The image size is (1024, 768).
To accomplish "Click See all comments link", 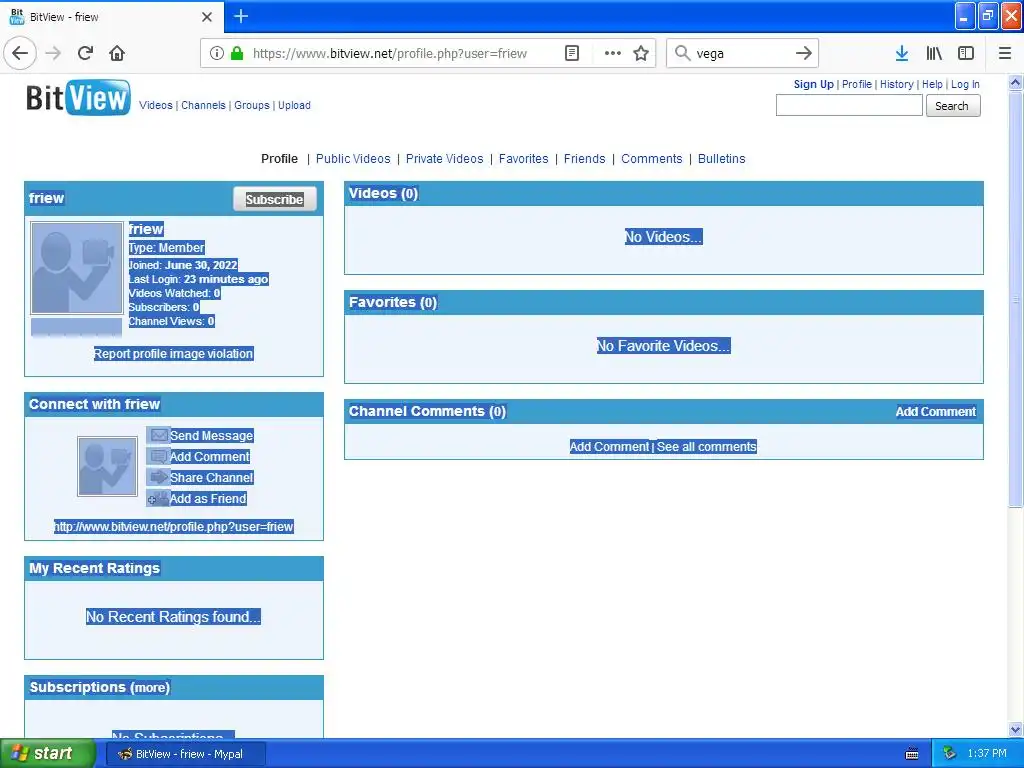I will [x=707, y=447].
